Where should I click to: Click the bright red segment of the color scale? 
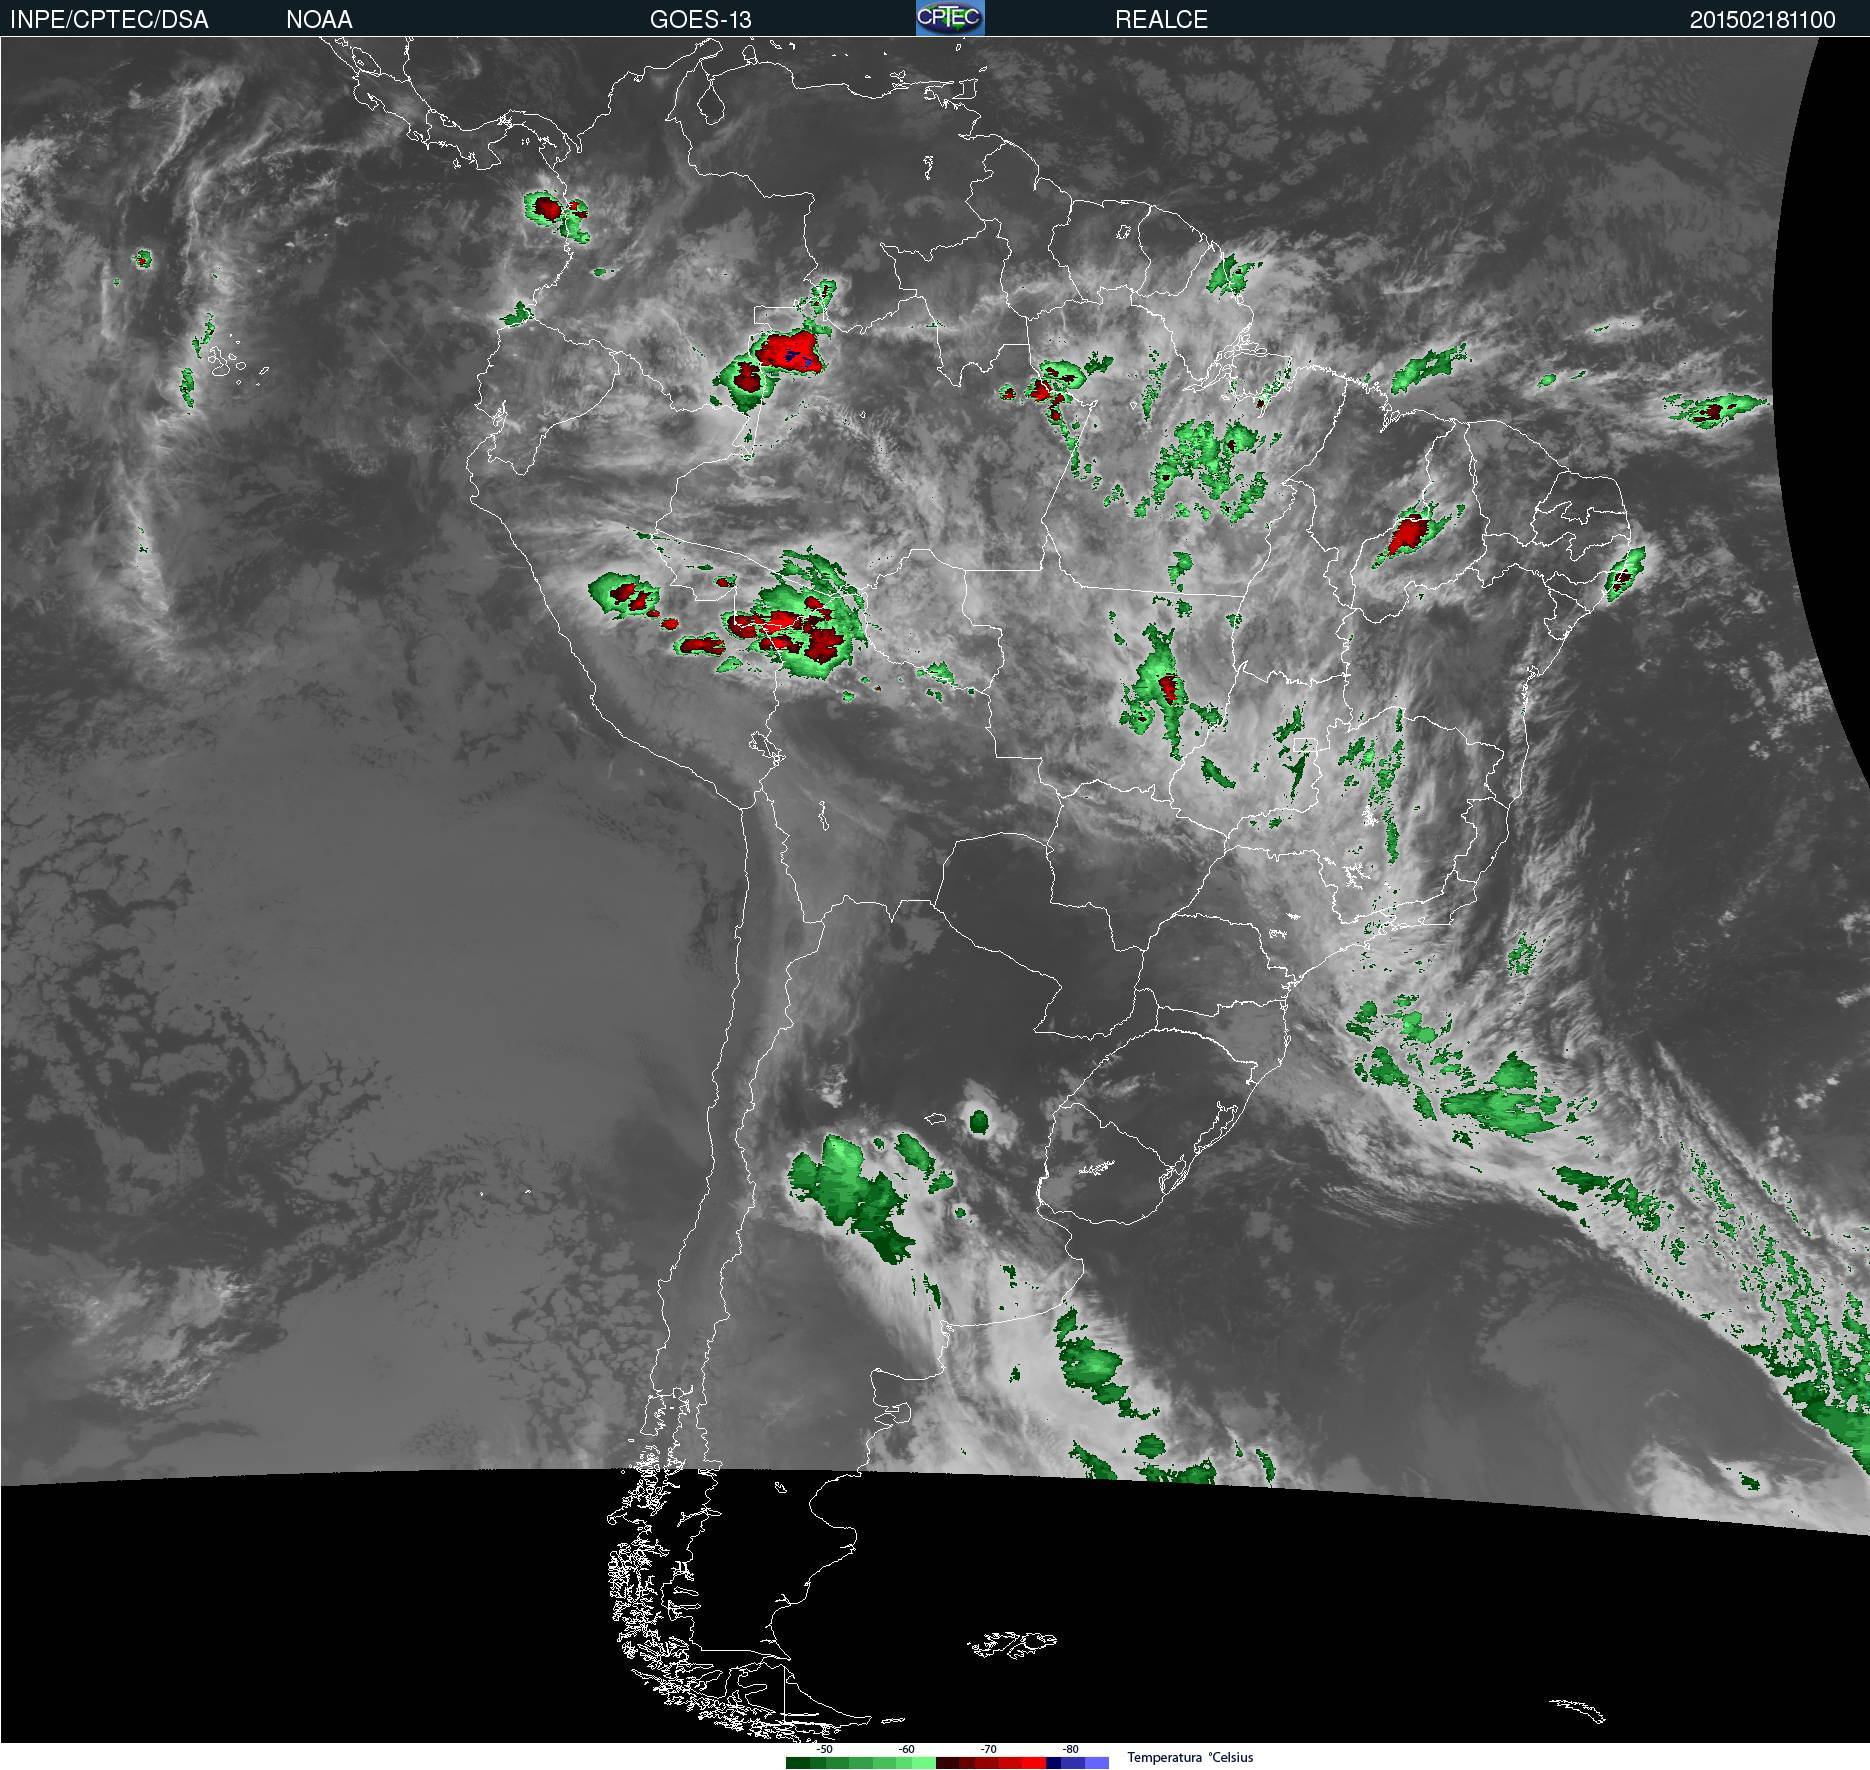click(1034, 1763)
